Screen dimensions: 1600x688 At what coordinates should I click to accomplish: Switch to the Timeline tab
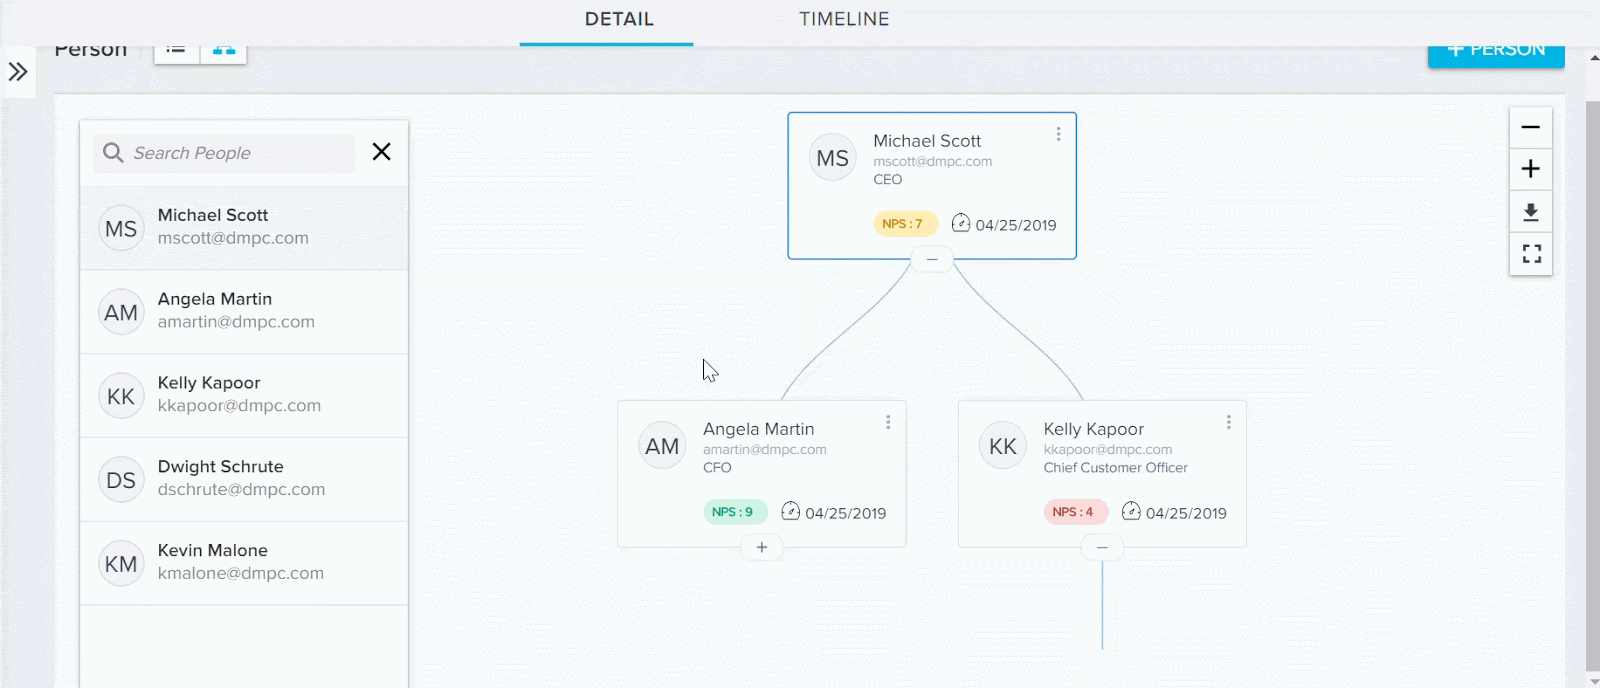[844, 19]
